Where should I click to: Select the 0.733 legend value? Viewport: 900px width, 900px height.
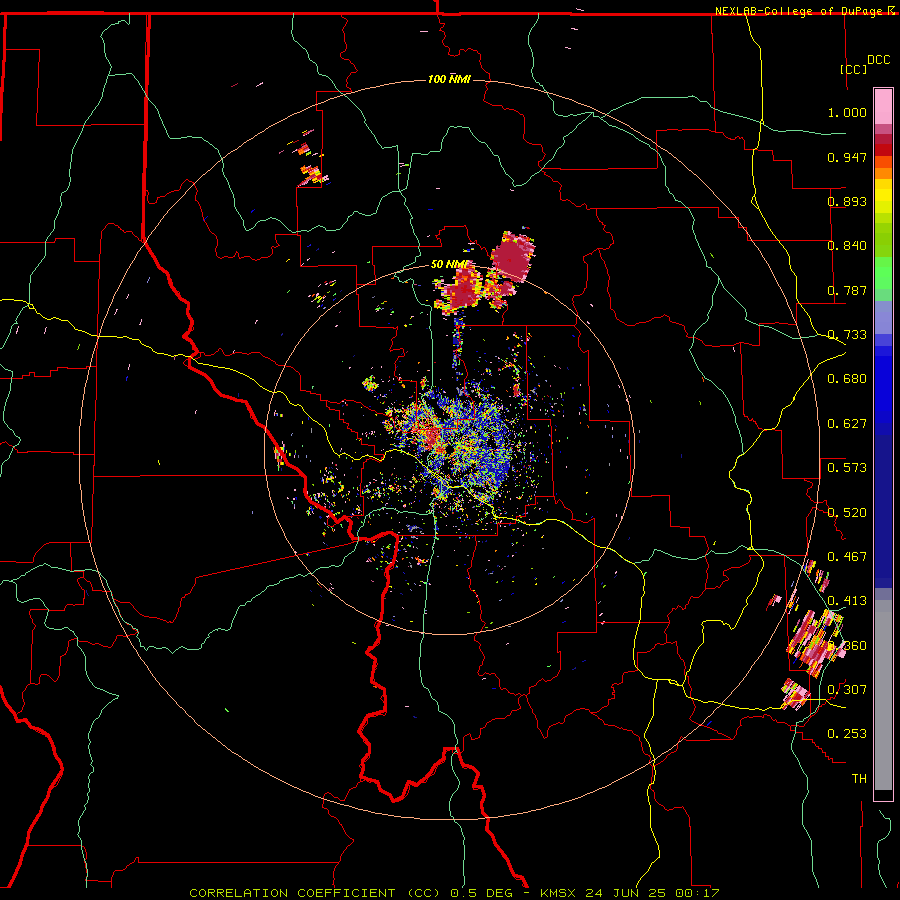click(x=847, y=335)
